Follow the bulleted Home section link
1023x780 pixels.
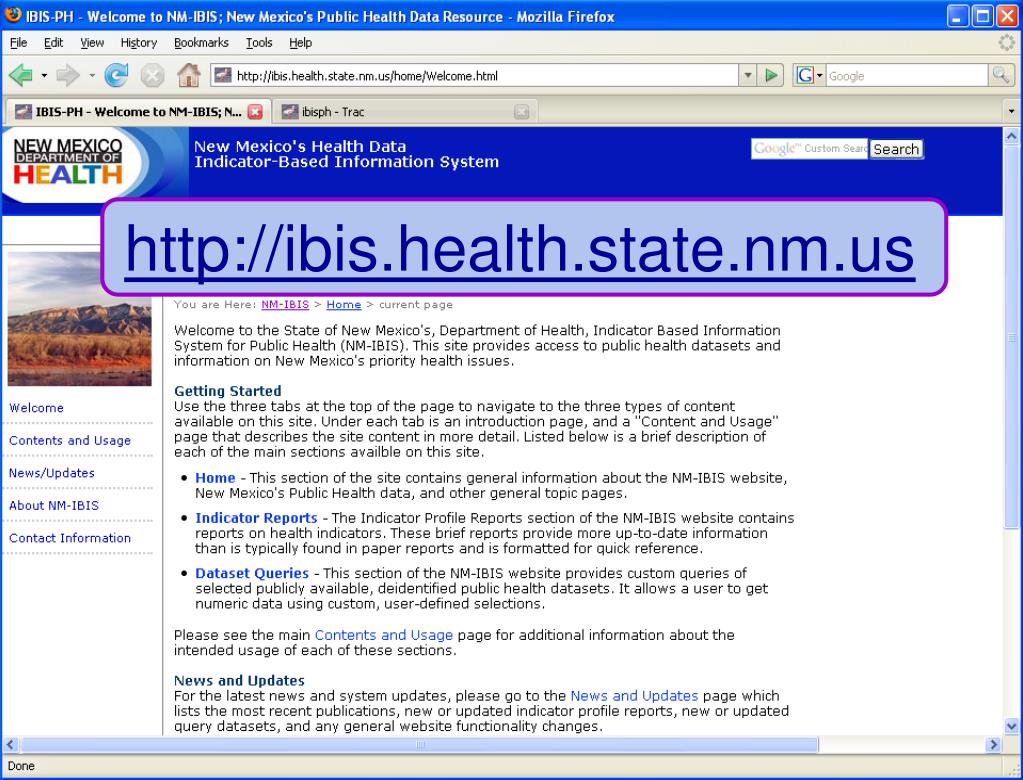pos(215,478)
